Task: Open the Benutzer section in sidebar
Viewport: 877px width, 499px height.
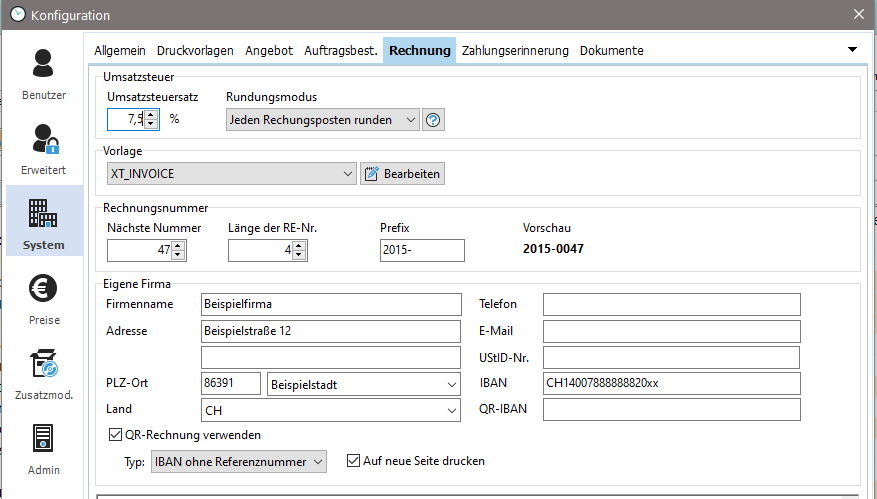Action: point(44,74)
